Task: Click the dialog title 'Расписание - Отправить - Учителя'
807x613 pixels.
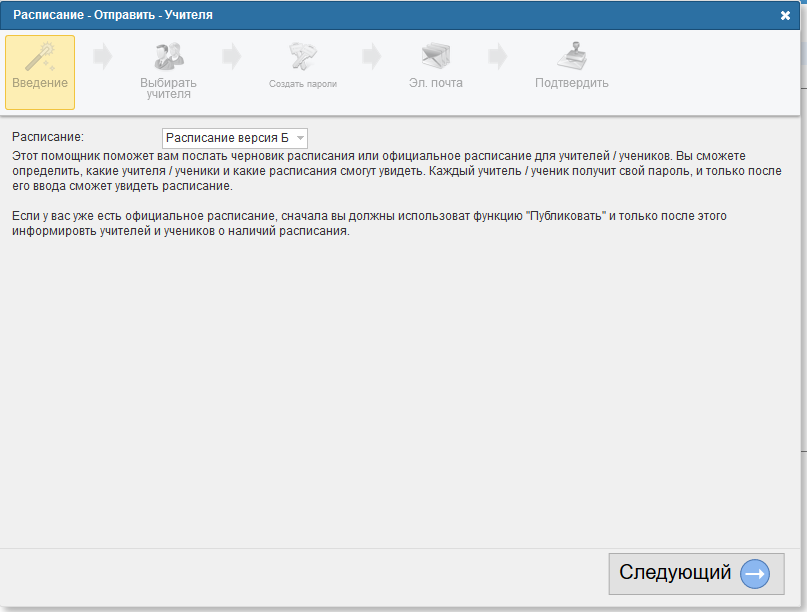Action: pos(113,16)
